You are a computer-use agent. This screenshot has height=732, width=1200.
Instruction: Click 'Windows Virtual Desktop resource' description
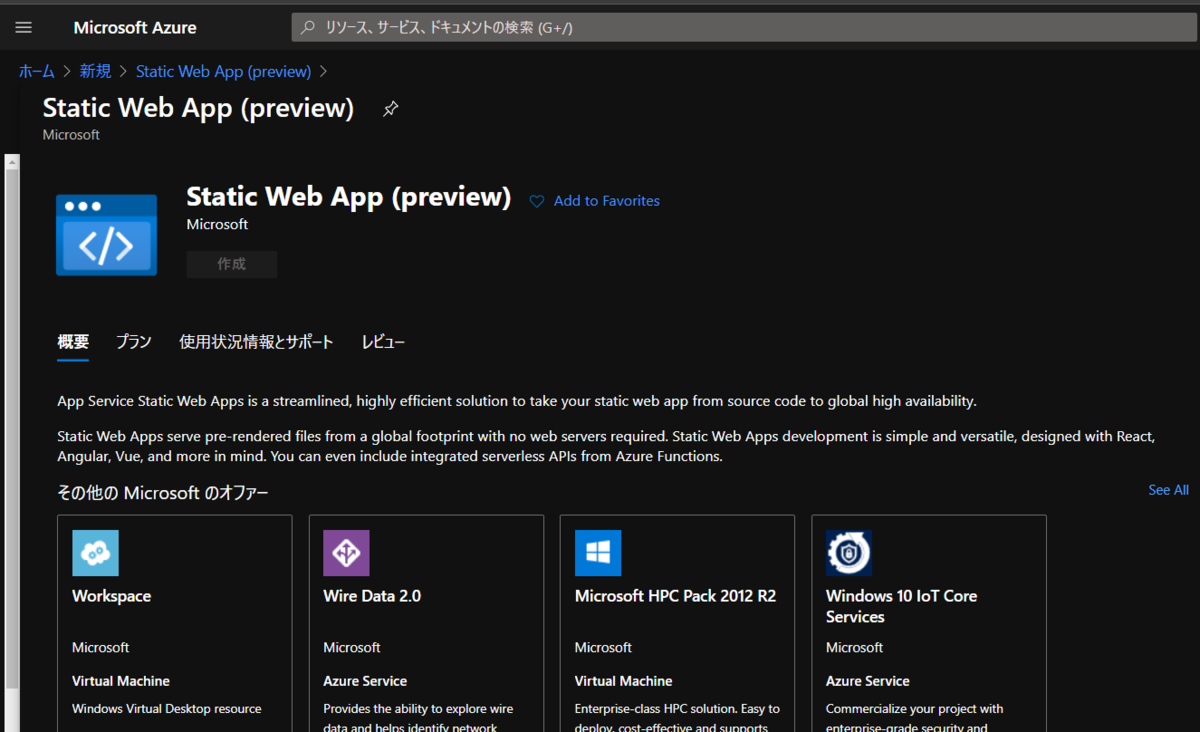point(167,709)
